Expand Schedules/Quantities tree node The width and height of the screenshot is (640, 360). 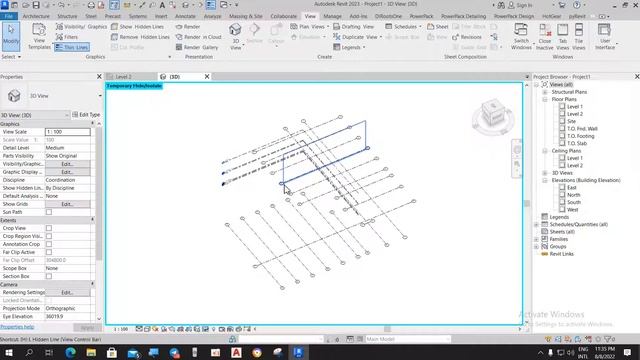pyautogui.click(x=537, y=224)
